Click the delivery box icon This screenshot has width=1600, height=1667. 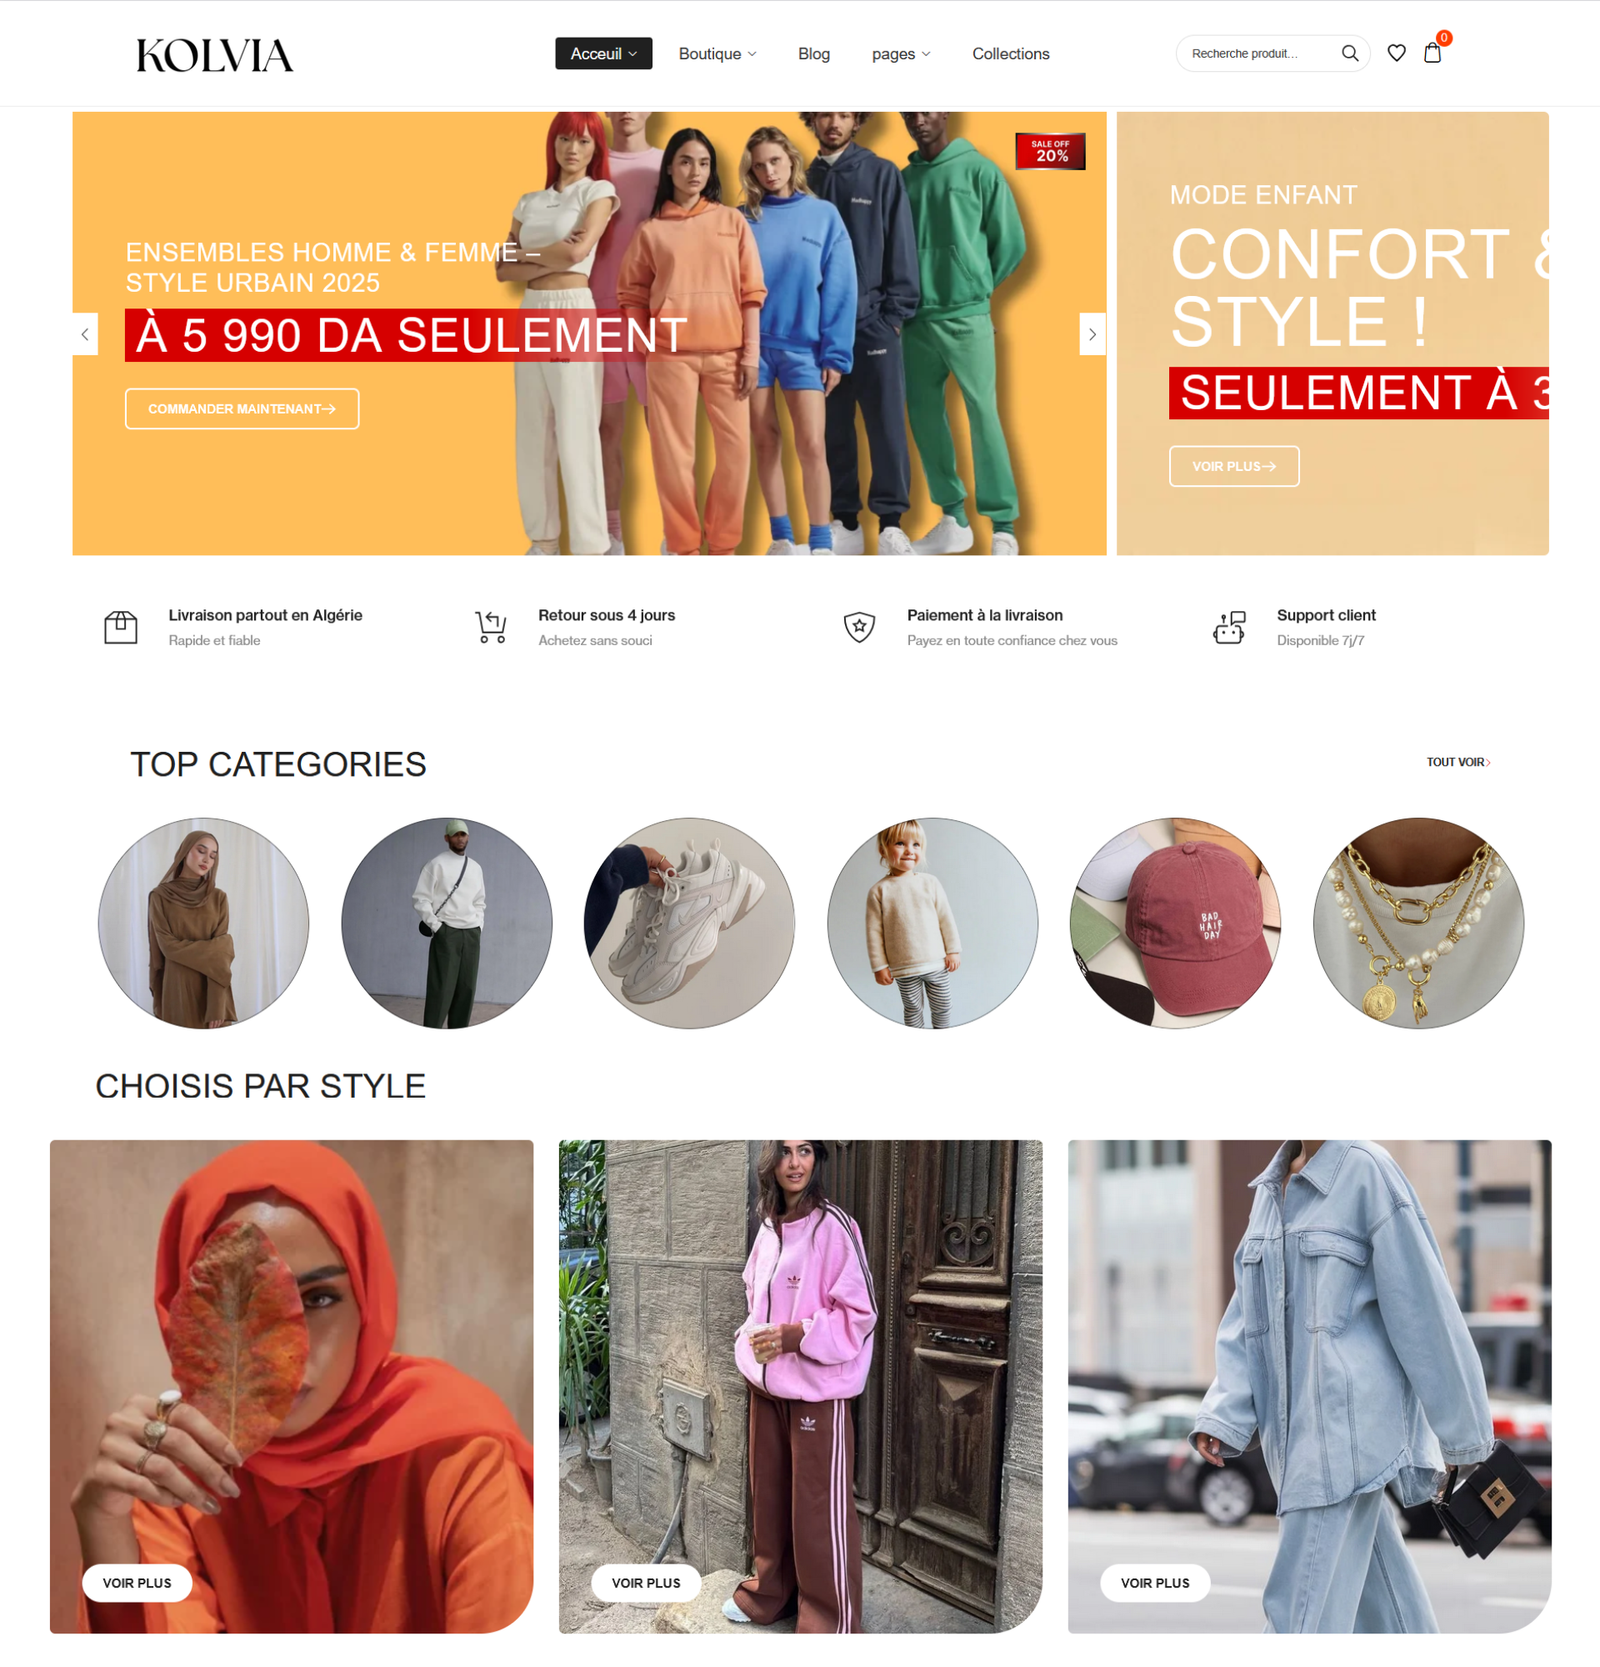(121, 627)
